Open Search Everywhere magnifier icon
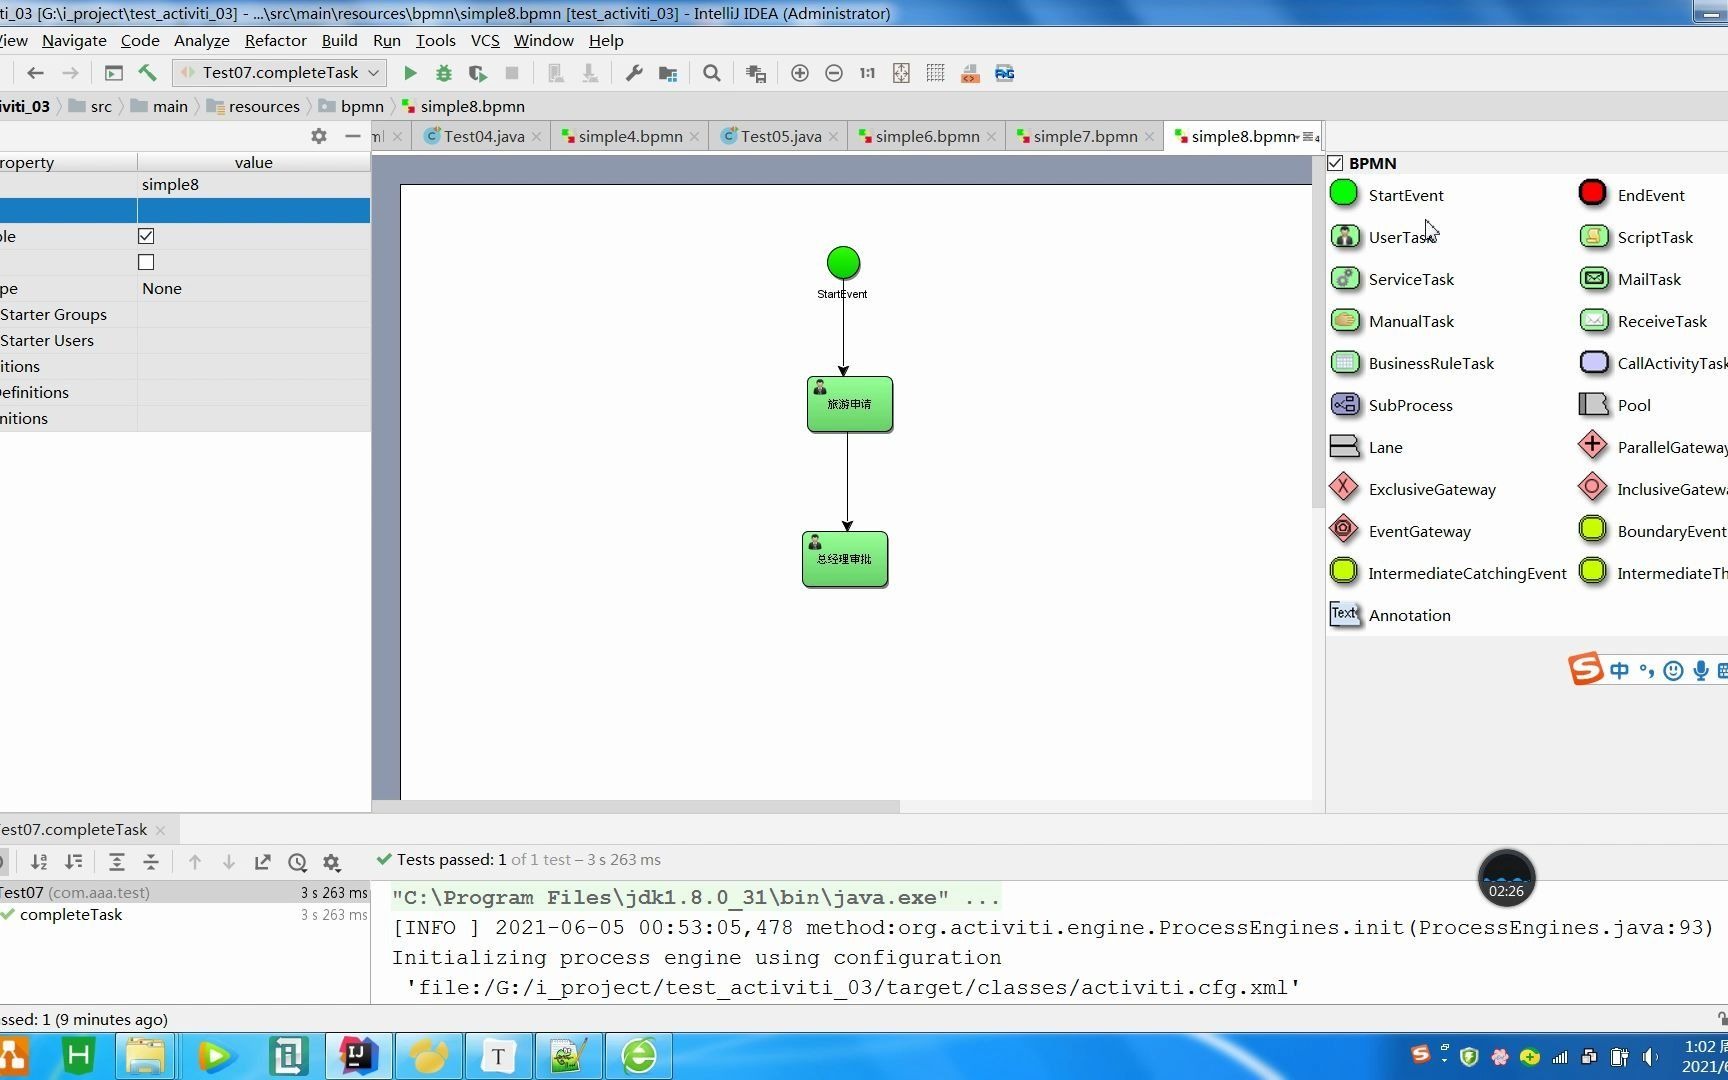Viewport: 1728px width, 1080px height. click(x=712, y=73)
